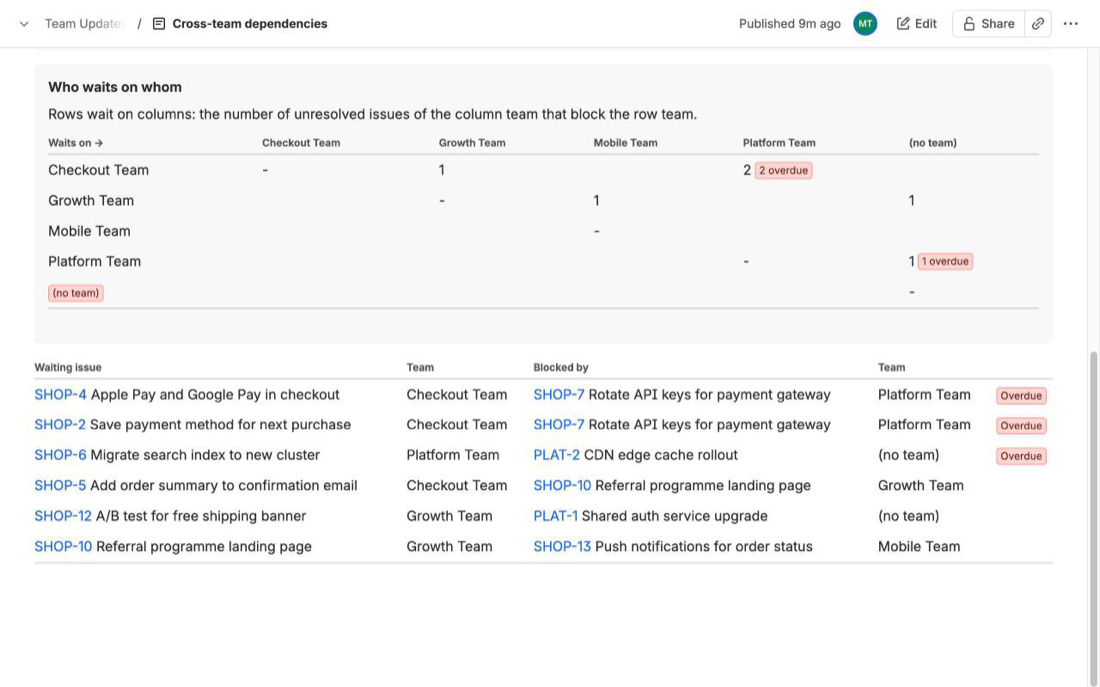Click the Edit button
Screen dimensions: 1100x687
click(x=916, y=24)
